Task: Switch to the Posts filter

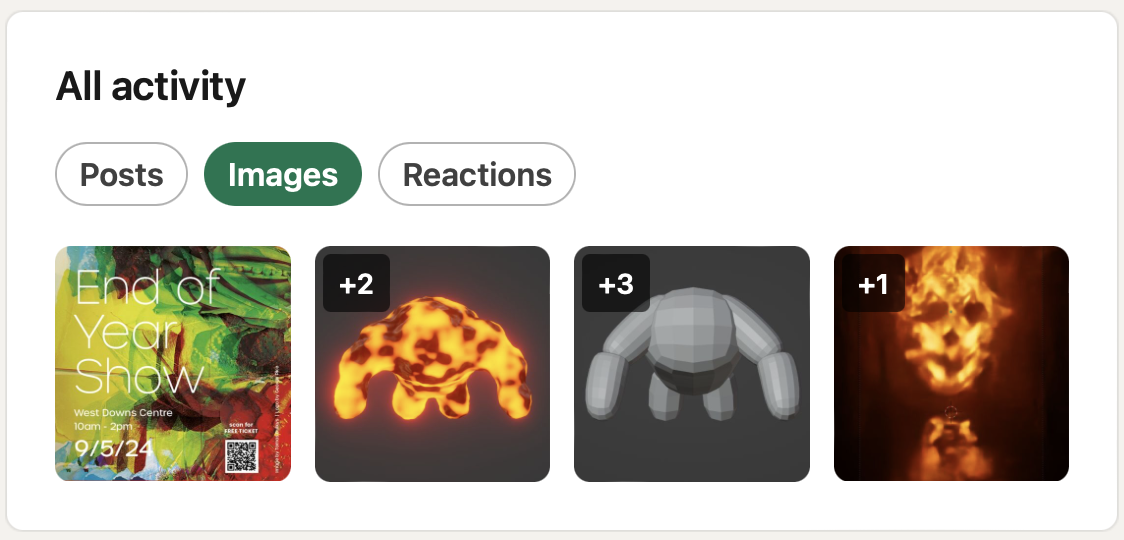Action: tap(121, 174)
